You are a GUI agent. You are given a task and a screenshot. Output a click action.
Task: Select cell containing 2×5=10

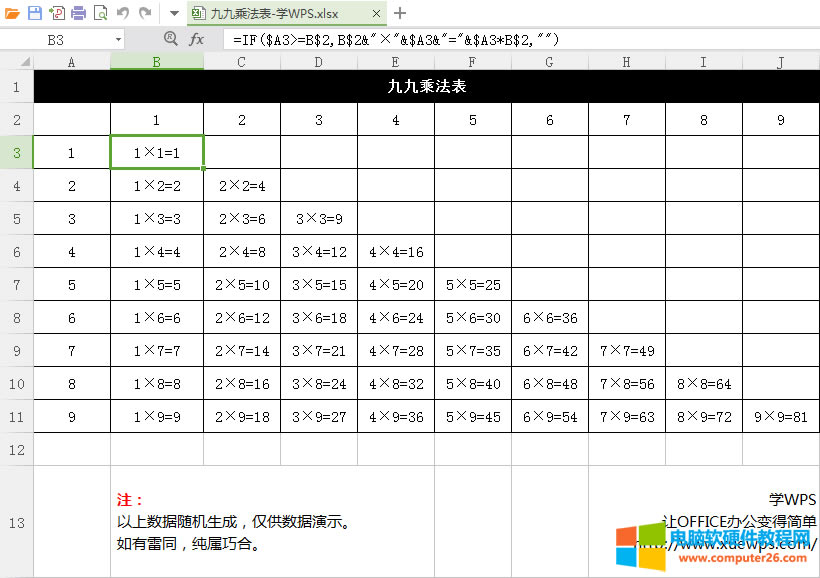[242, 285]
